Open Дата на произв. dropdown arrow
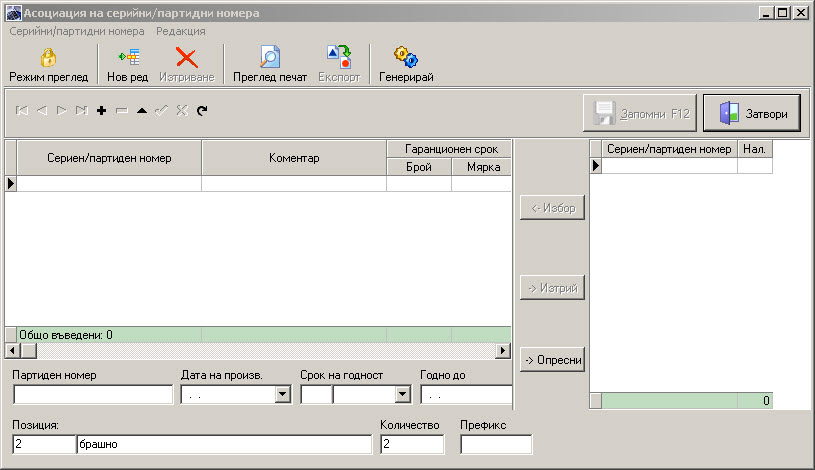 pyautogui.click(x=283, y=394)
